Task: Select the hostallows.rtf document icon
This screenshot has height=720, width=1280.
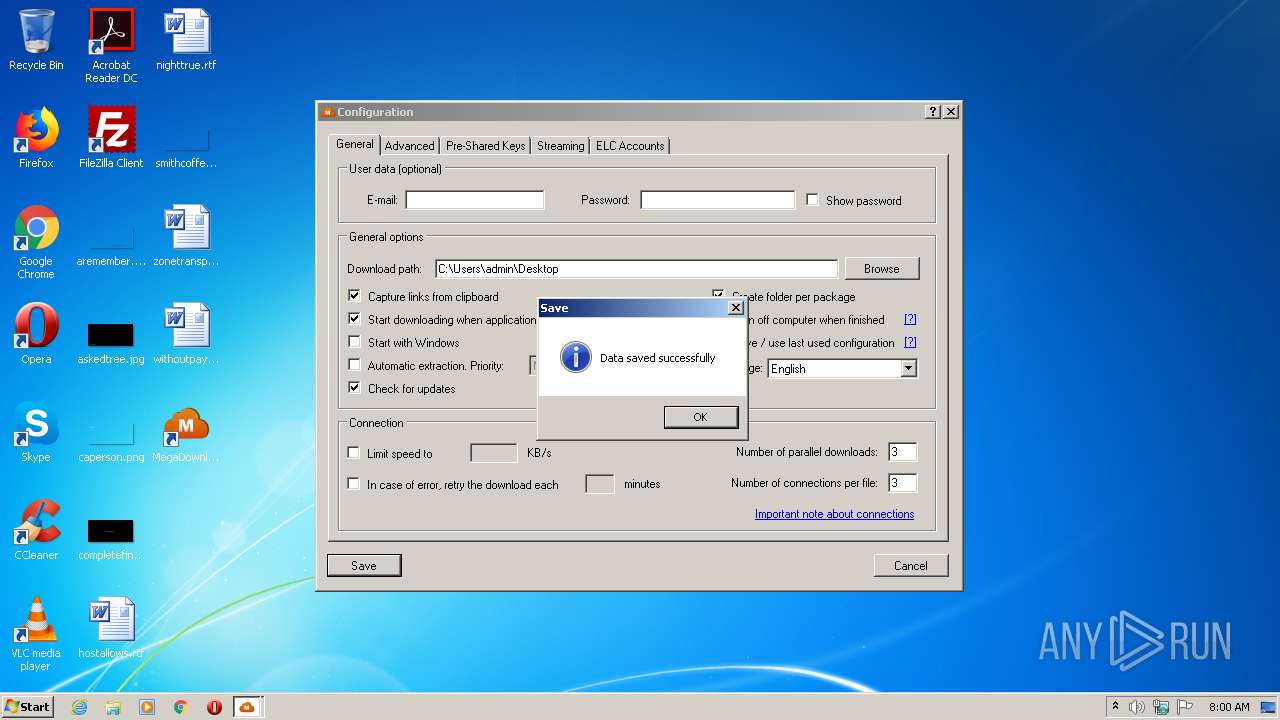Action: [111, 628]
